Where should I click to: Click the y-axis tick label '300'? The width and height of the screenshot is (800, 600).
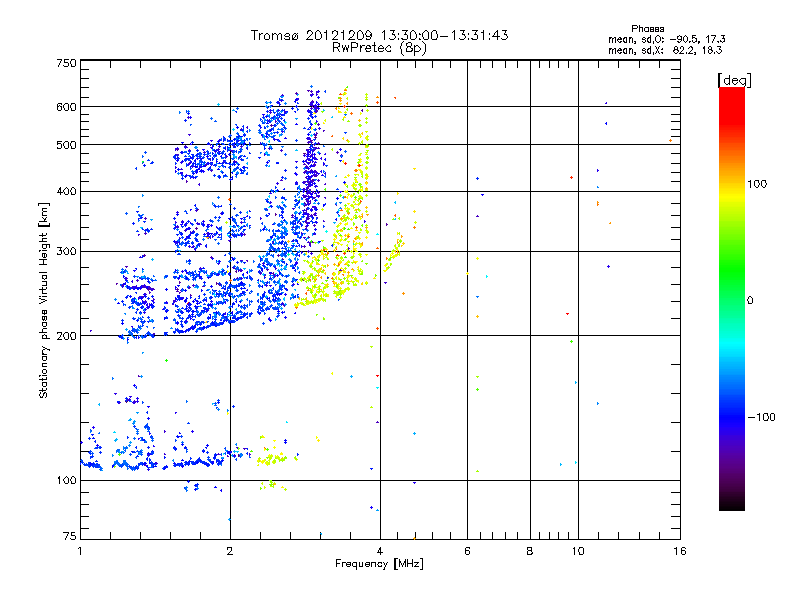(x=66, y=251)
